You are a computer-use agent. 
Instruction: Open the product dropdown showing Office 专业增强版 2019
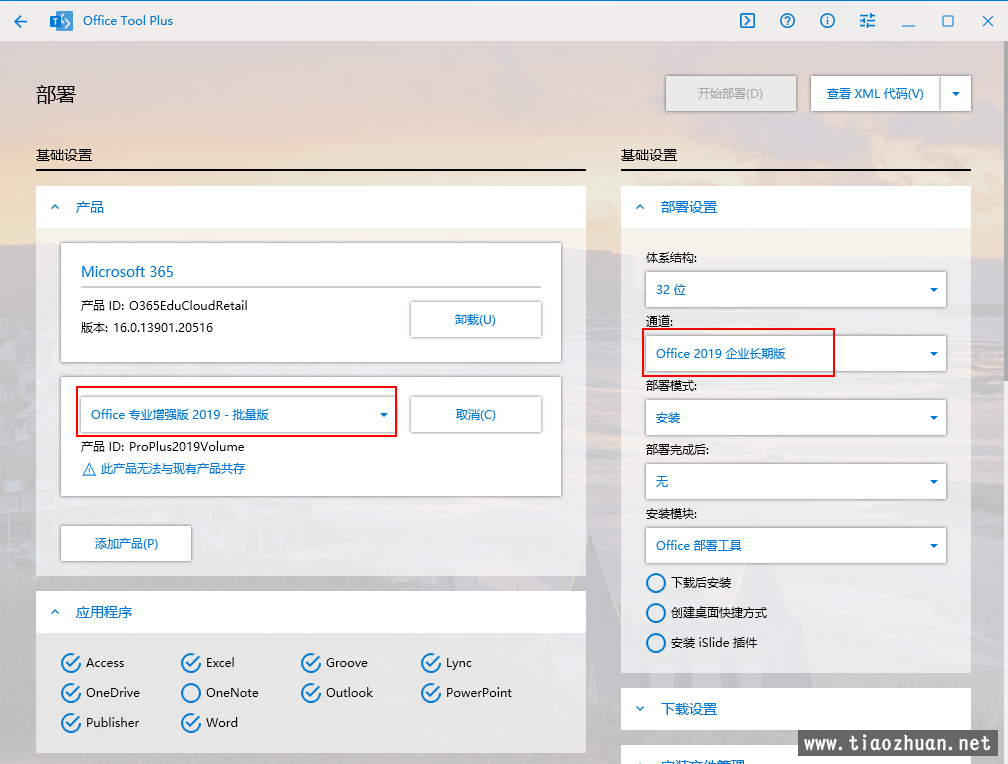[237, 414]
